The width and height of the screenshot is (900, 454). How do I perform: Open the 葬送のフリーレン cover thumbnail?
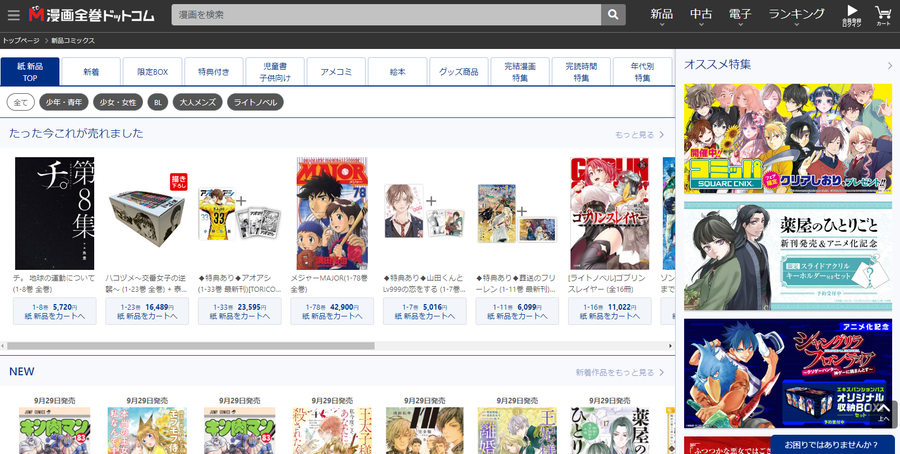pyautogui.click(x=517, y=213)
